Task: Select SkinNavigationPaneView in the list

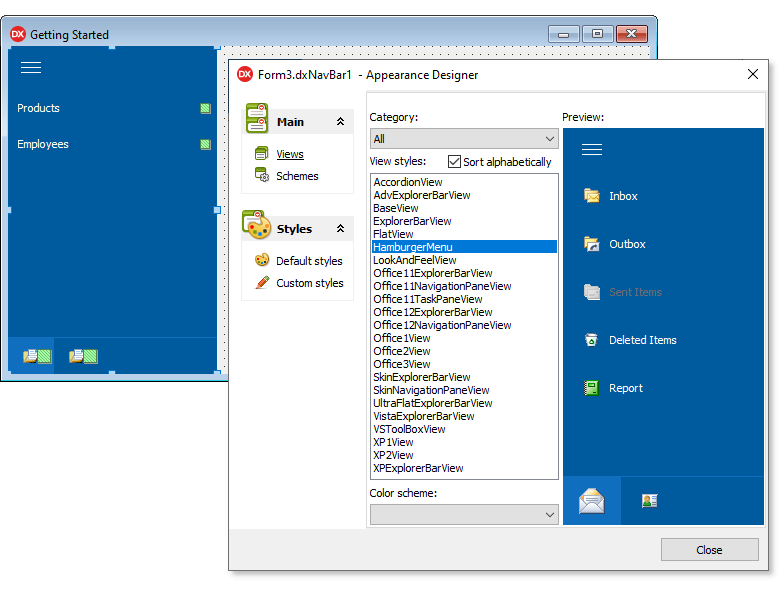Action: (431, 390)
